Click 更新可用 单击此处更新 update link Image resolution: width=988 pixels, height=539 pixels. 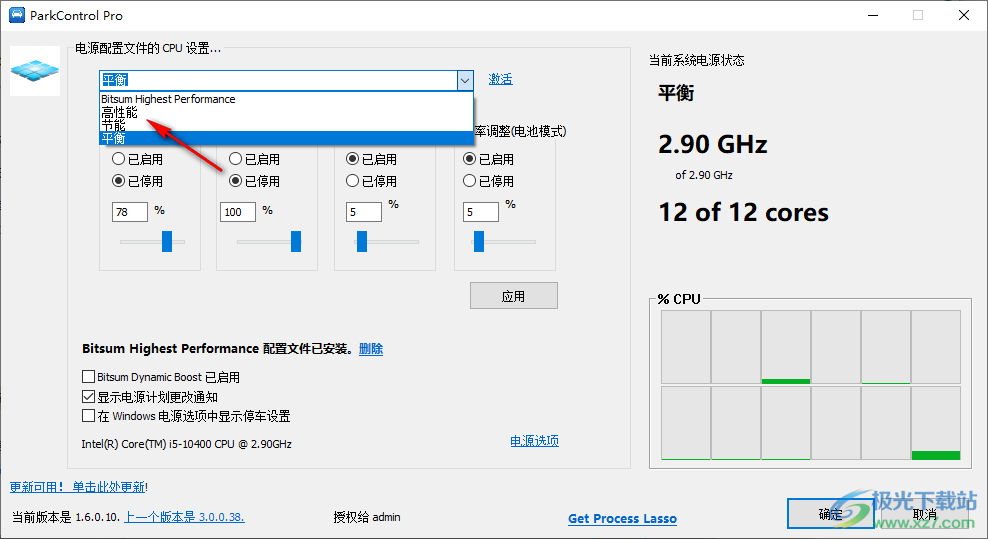coord(78,487)
